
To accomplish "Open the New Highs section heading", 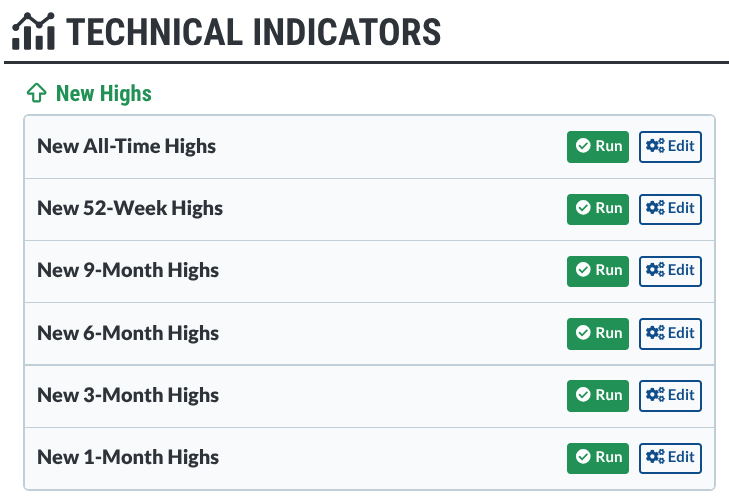I will [x=104, y=94].
